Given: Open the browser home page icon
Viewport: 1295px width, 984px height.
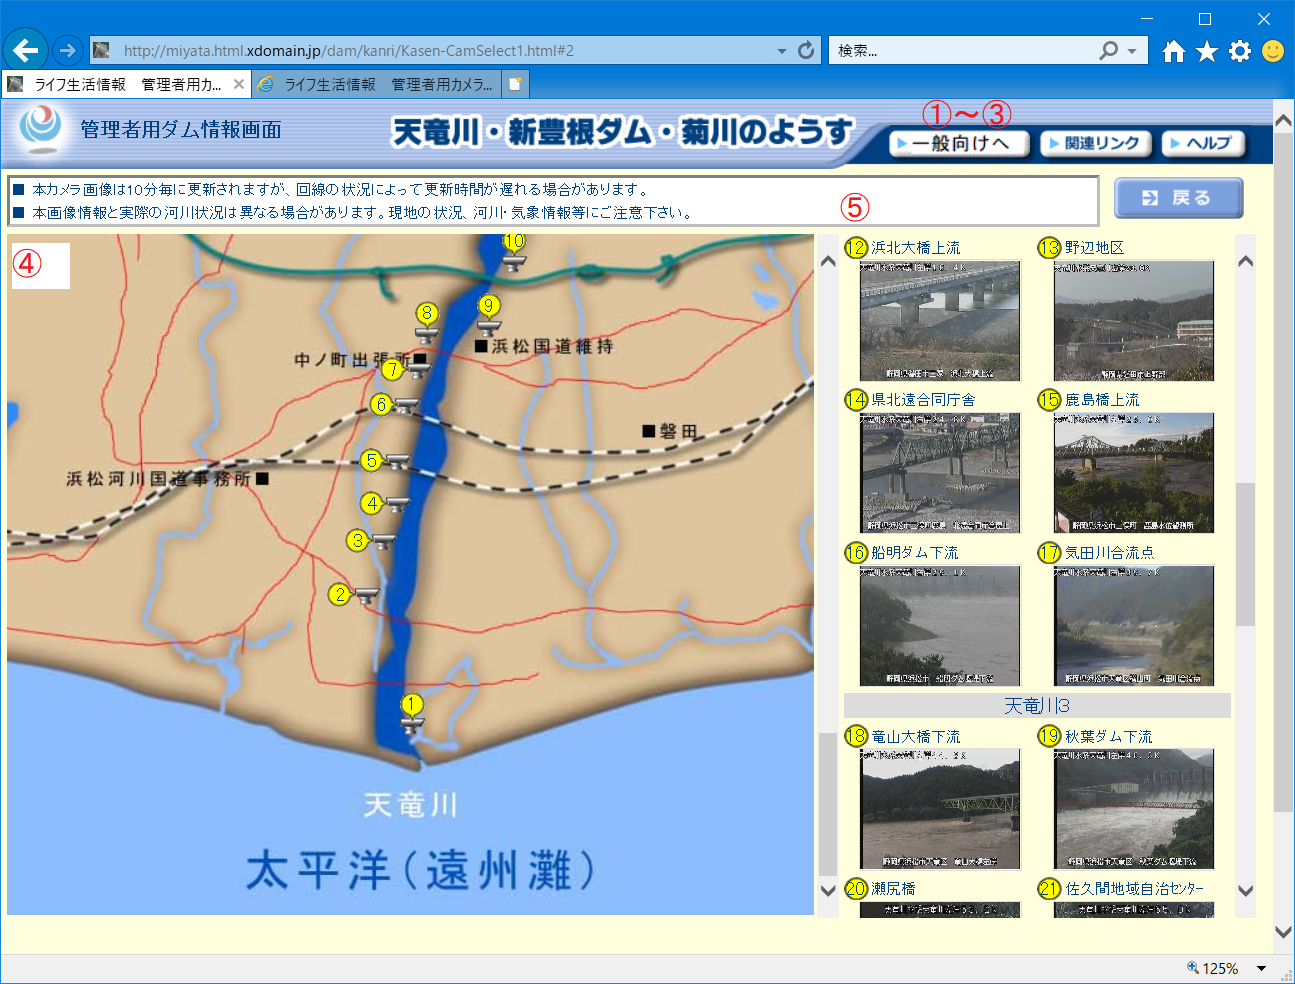Looking at the screenshot, I should 1174,51.
